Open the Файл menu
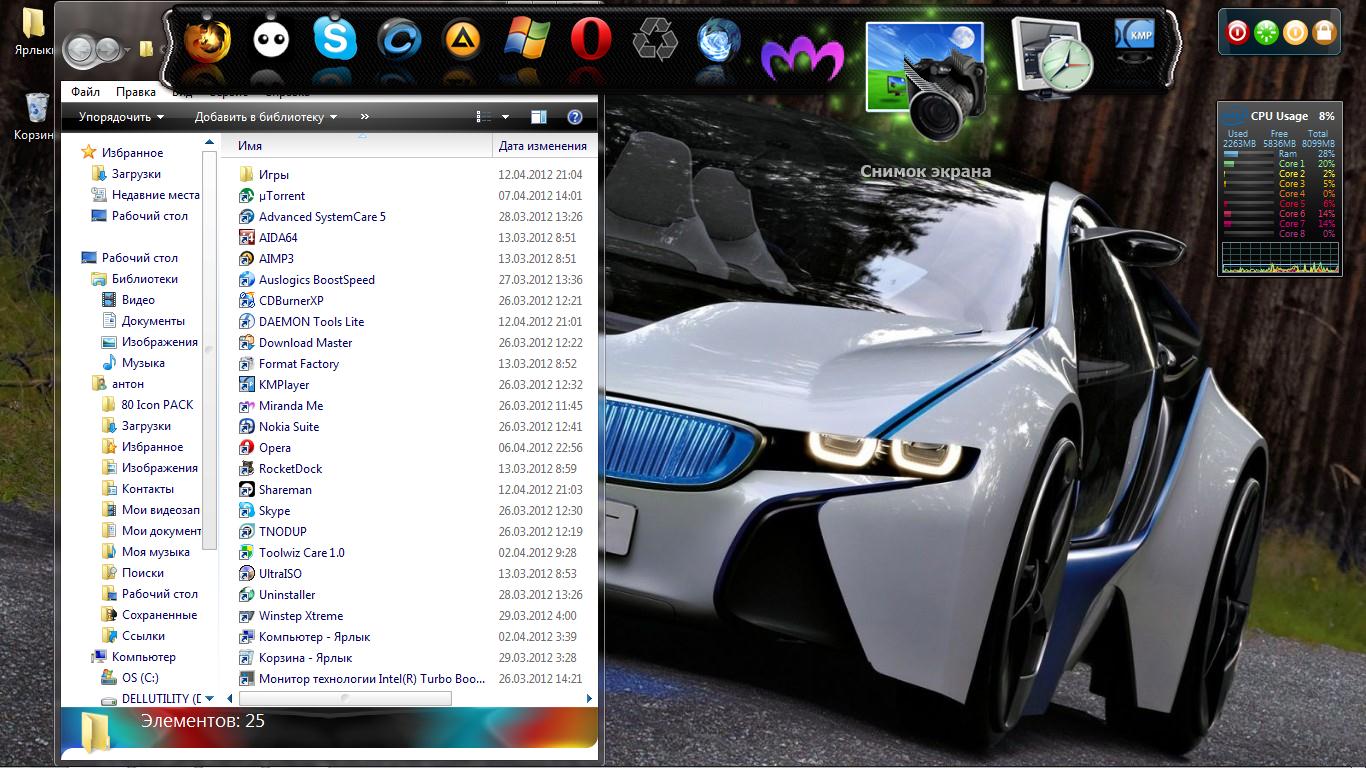Image resolution: width=1366 pixels, height=768 pixels. tap(85, 92)
